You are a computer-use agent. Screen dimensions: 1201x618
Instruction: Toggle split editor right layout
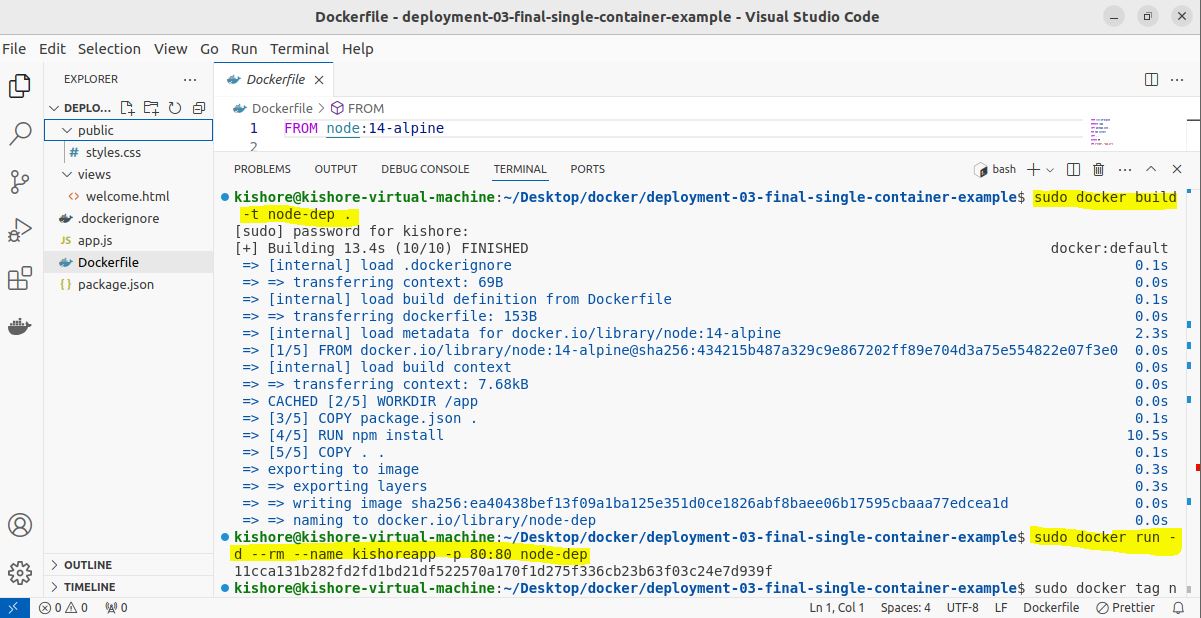1151,80
